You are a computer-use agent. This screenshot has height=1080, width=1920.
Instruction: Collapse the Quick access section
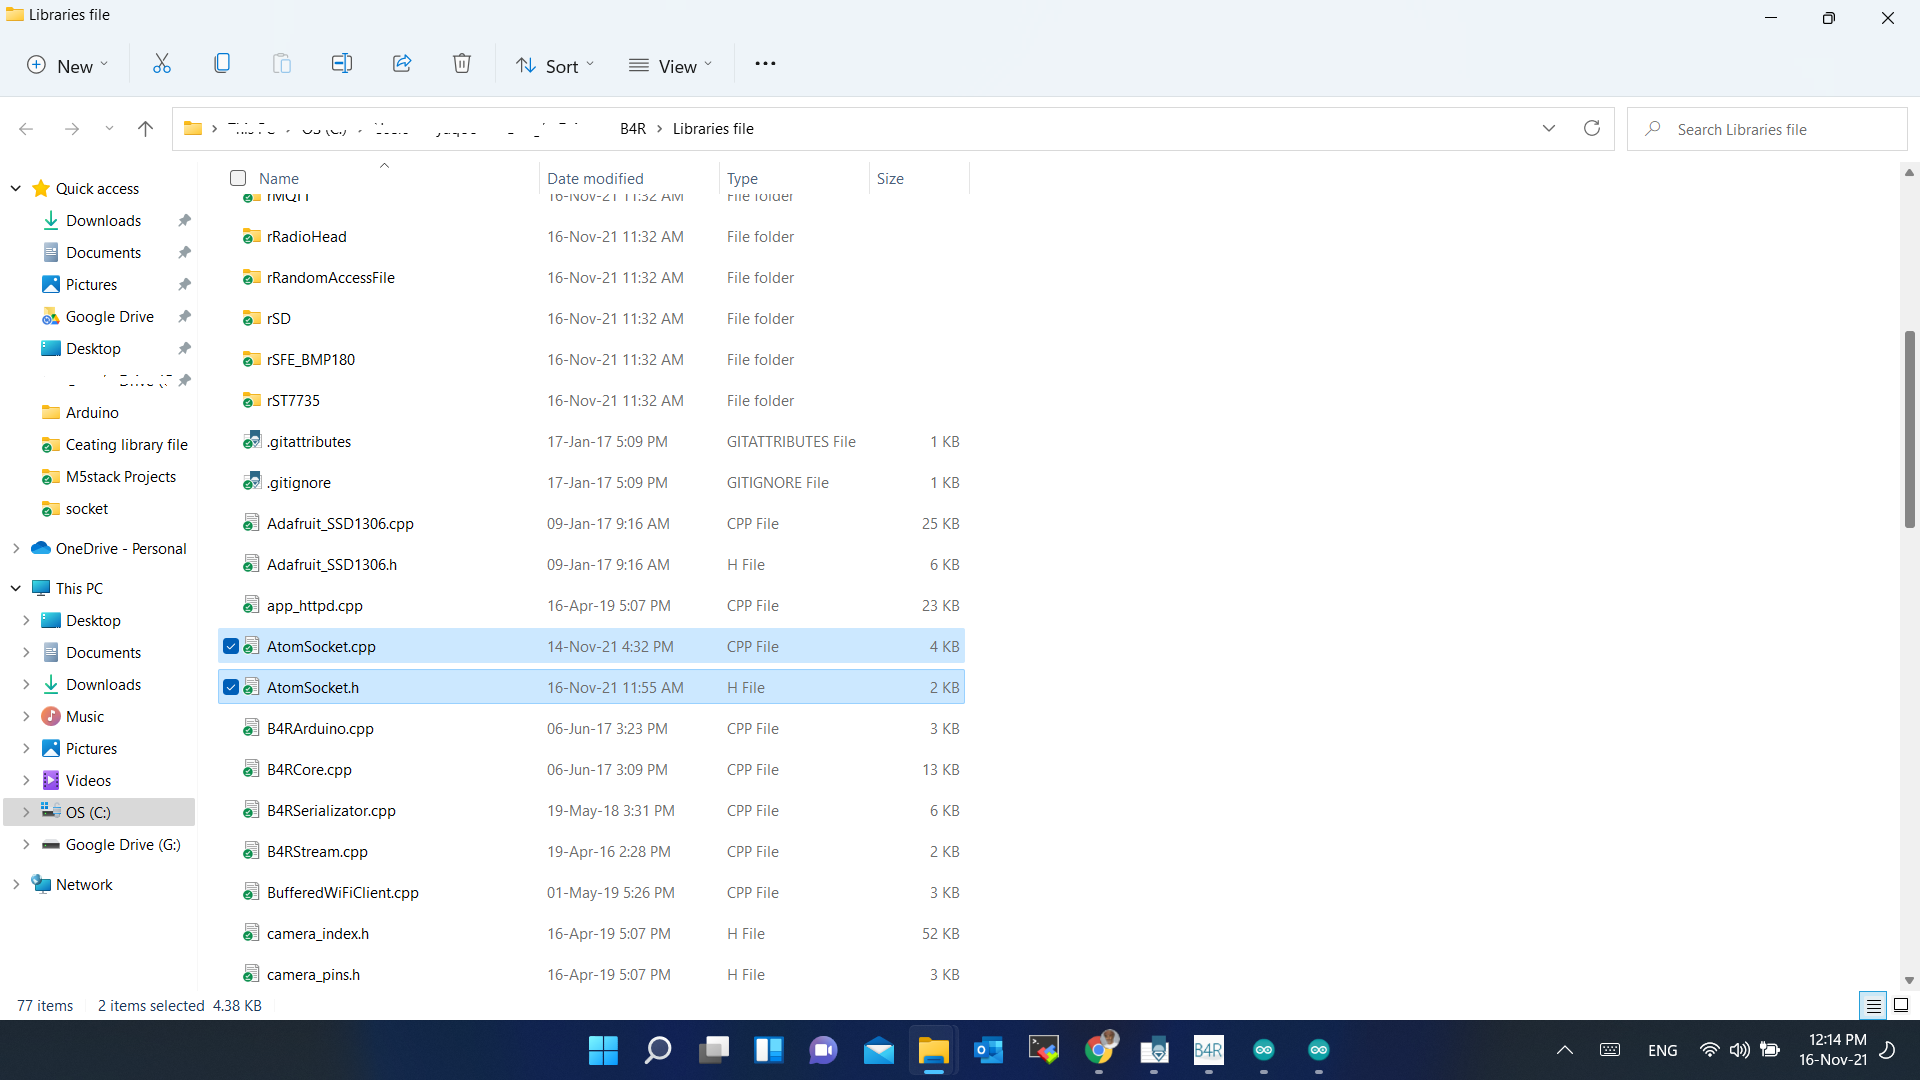(16, 188)
